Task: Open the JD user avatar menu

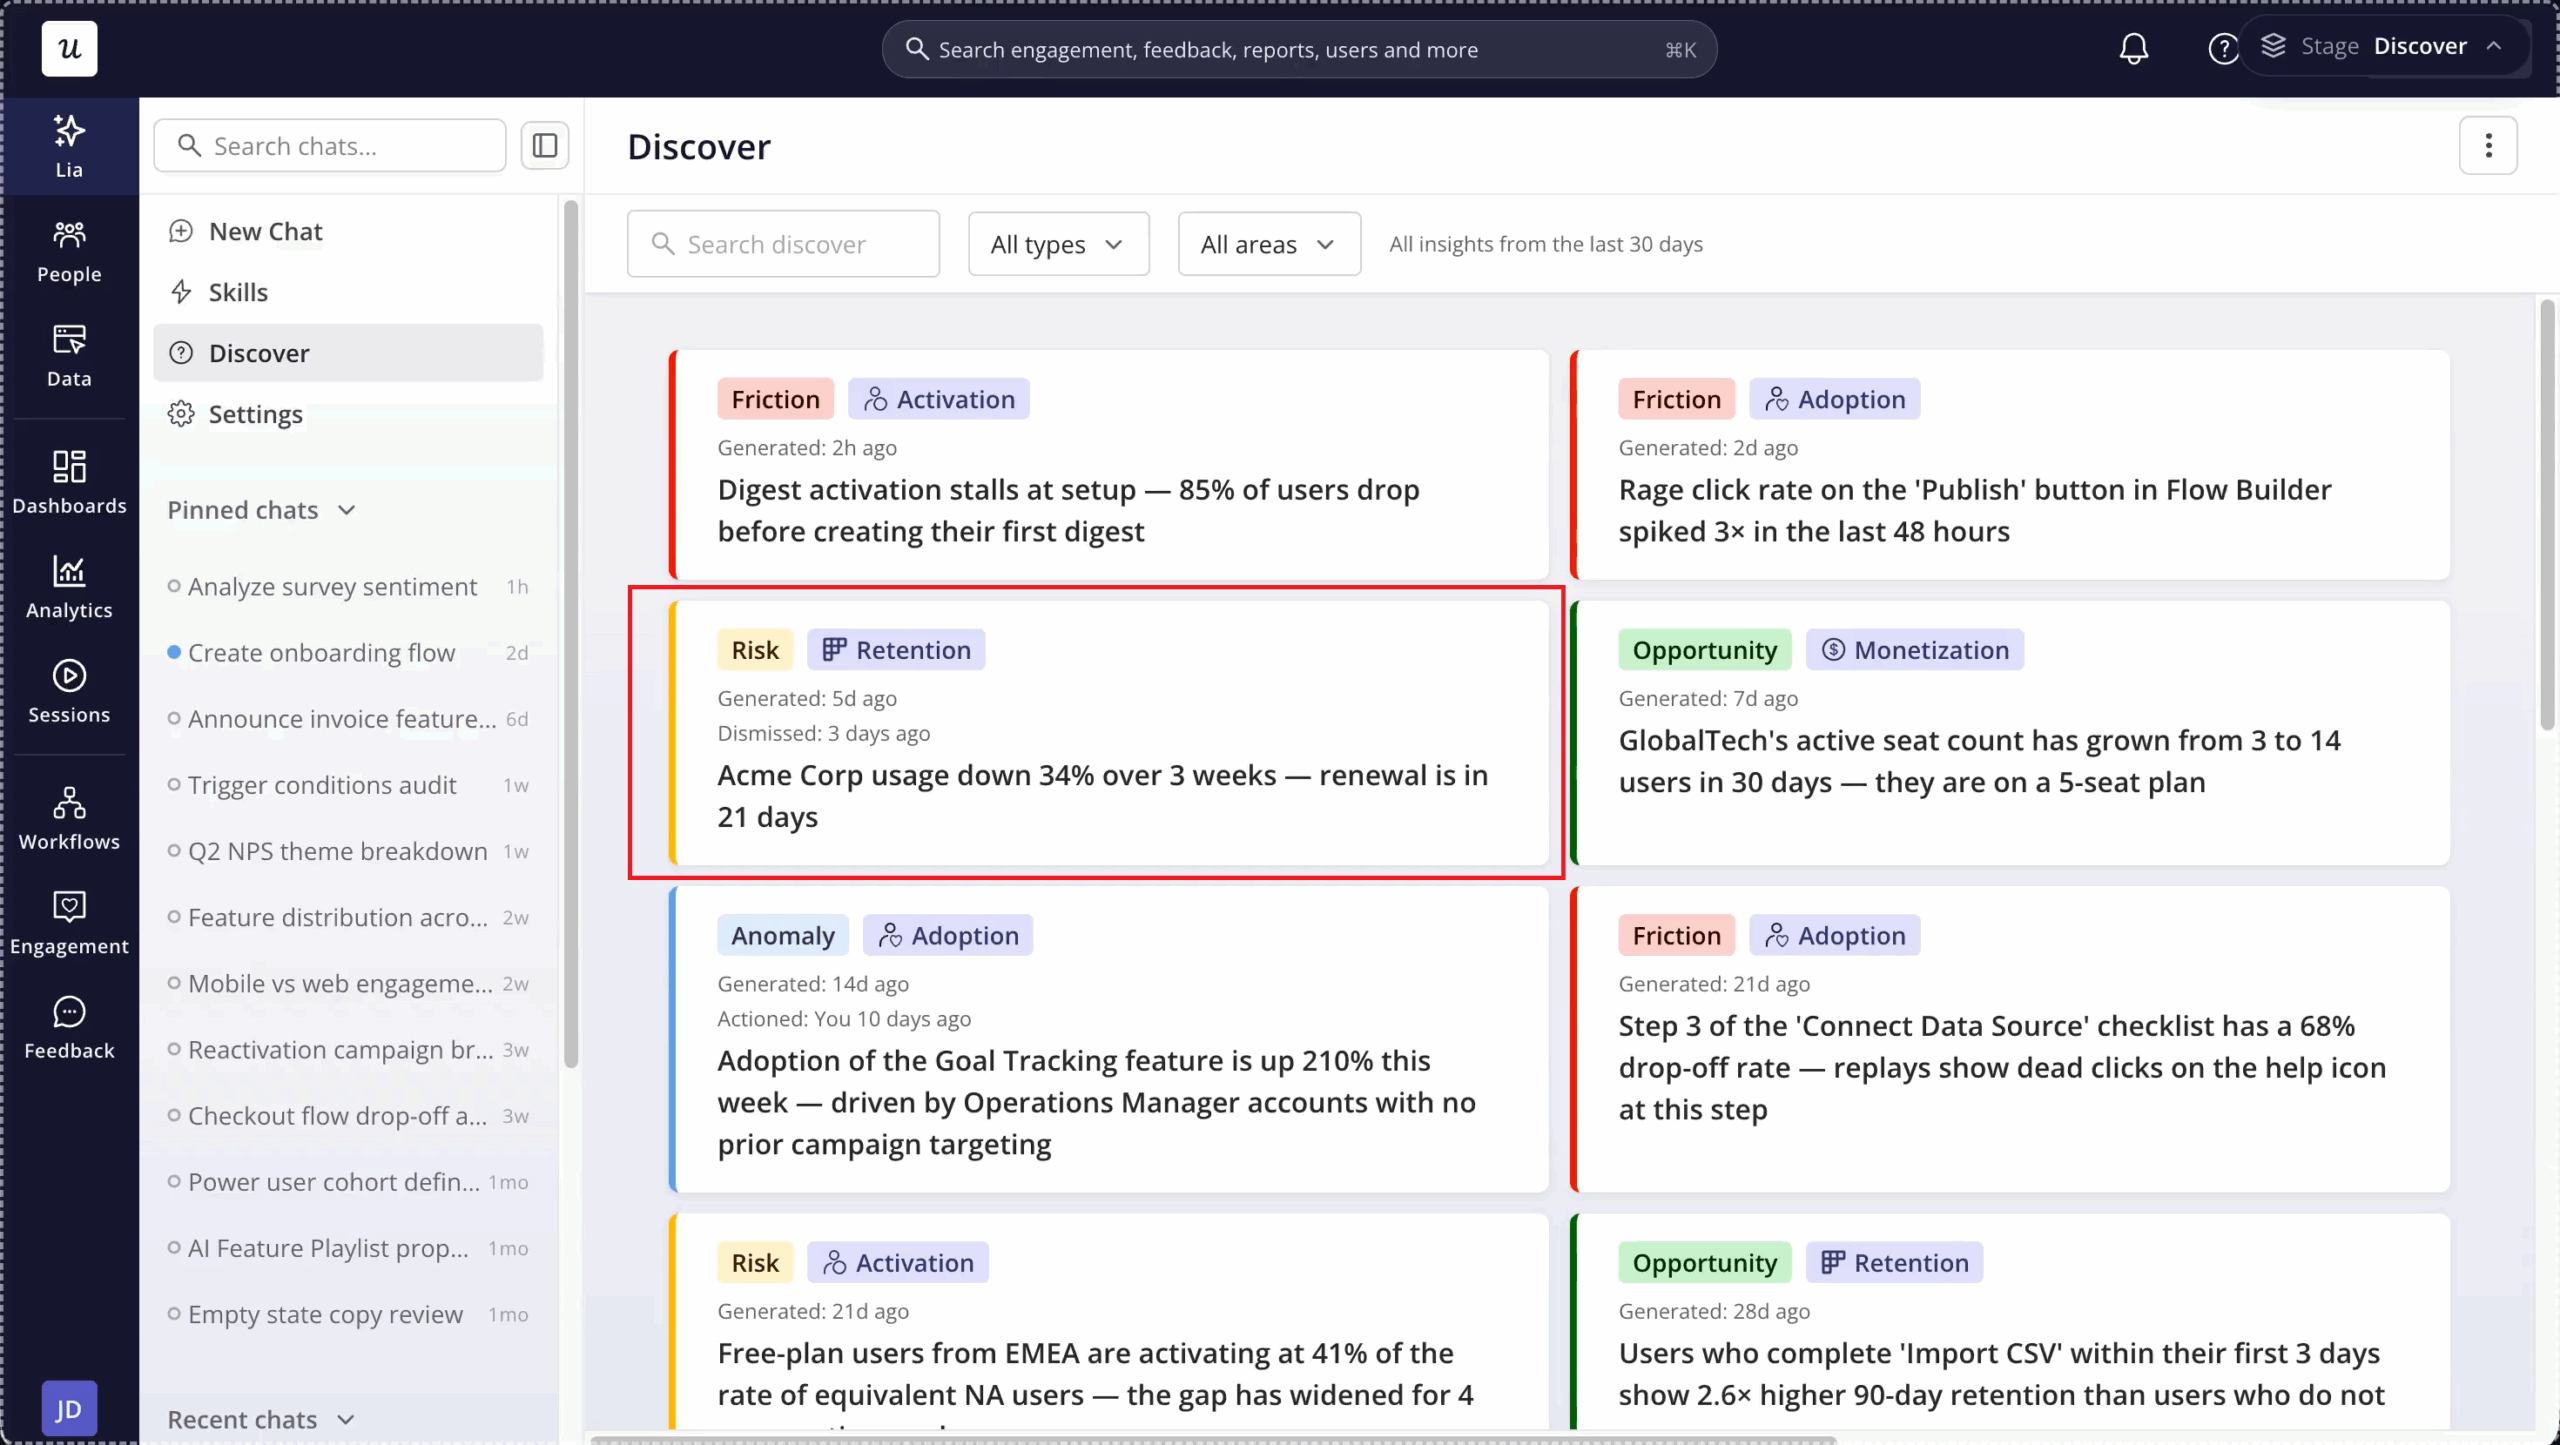Action: [69, 1408]
